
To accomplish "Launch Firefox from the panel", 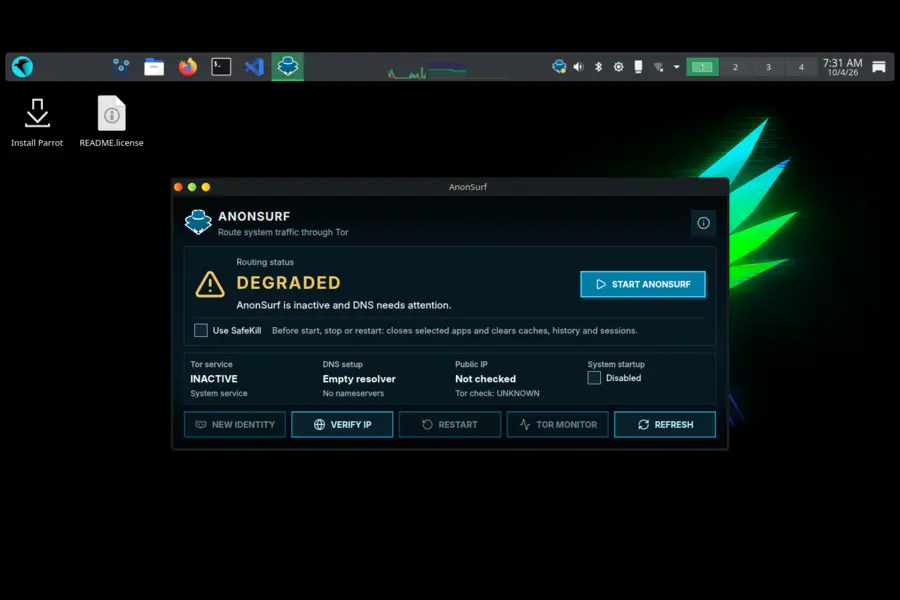I will tap(187, 67).
